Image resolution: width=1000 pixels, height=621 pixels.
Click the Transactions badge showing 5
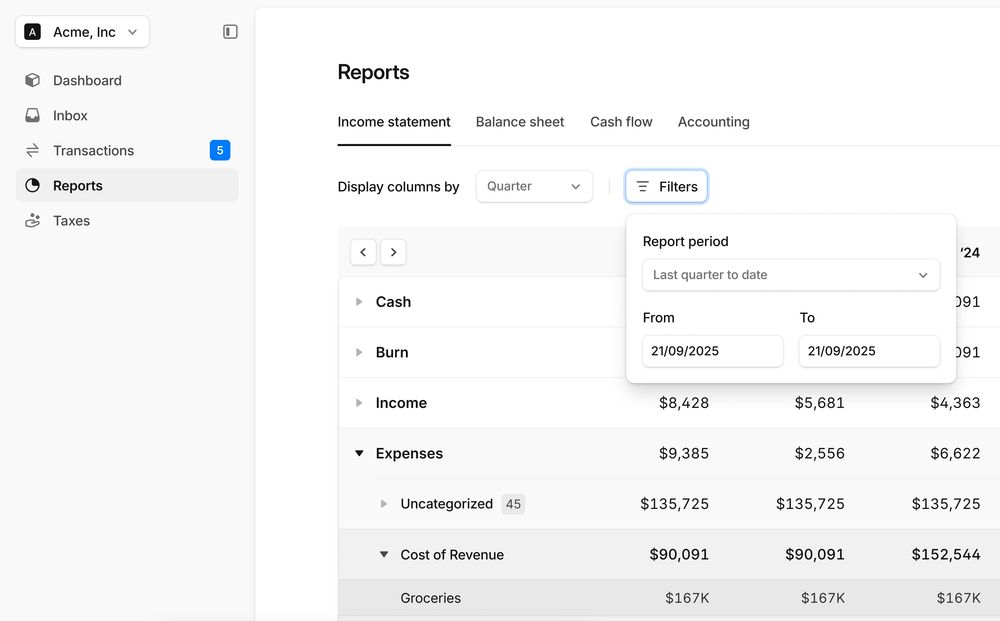[220, 150]
